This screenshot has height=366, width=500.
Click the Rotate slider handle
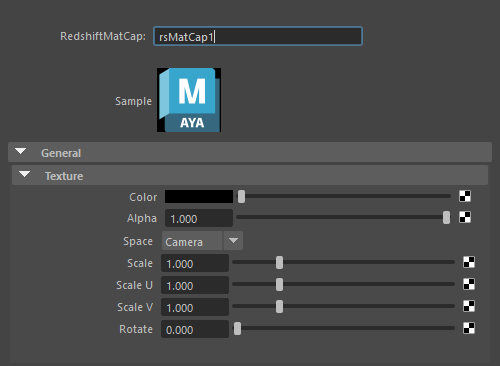point(237,329)
